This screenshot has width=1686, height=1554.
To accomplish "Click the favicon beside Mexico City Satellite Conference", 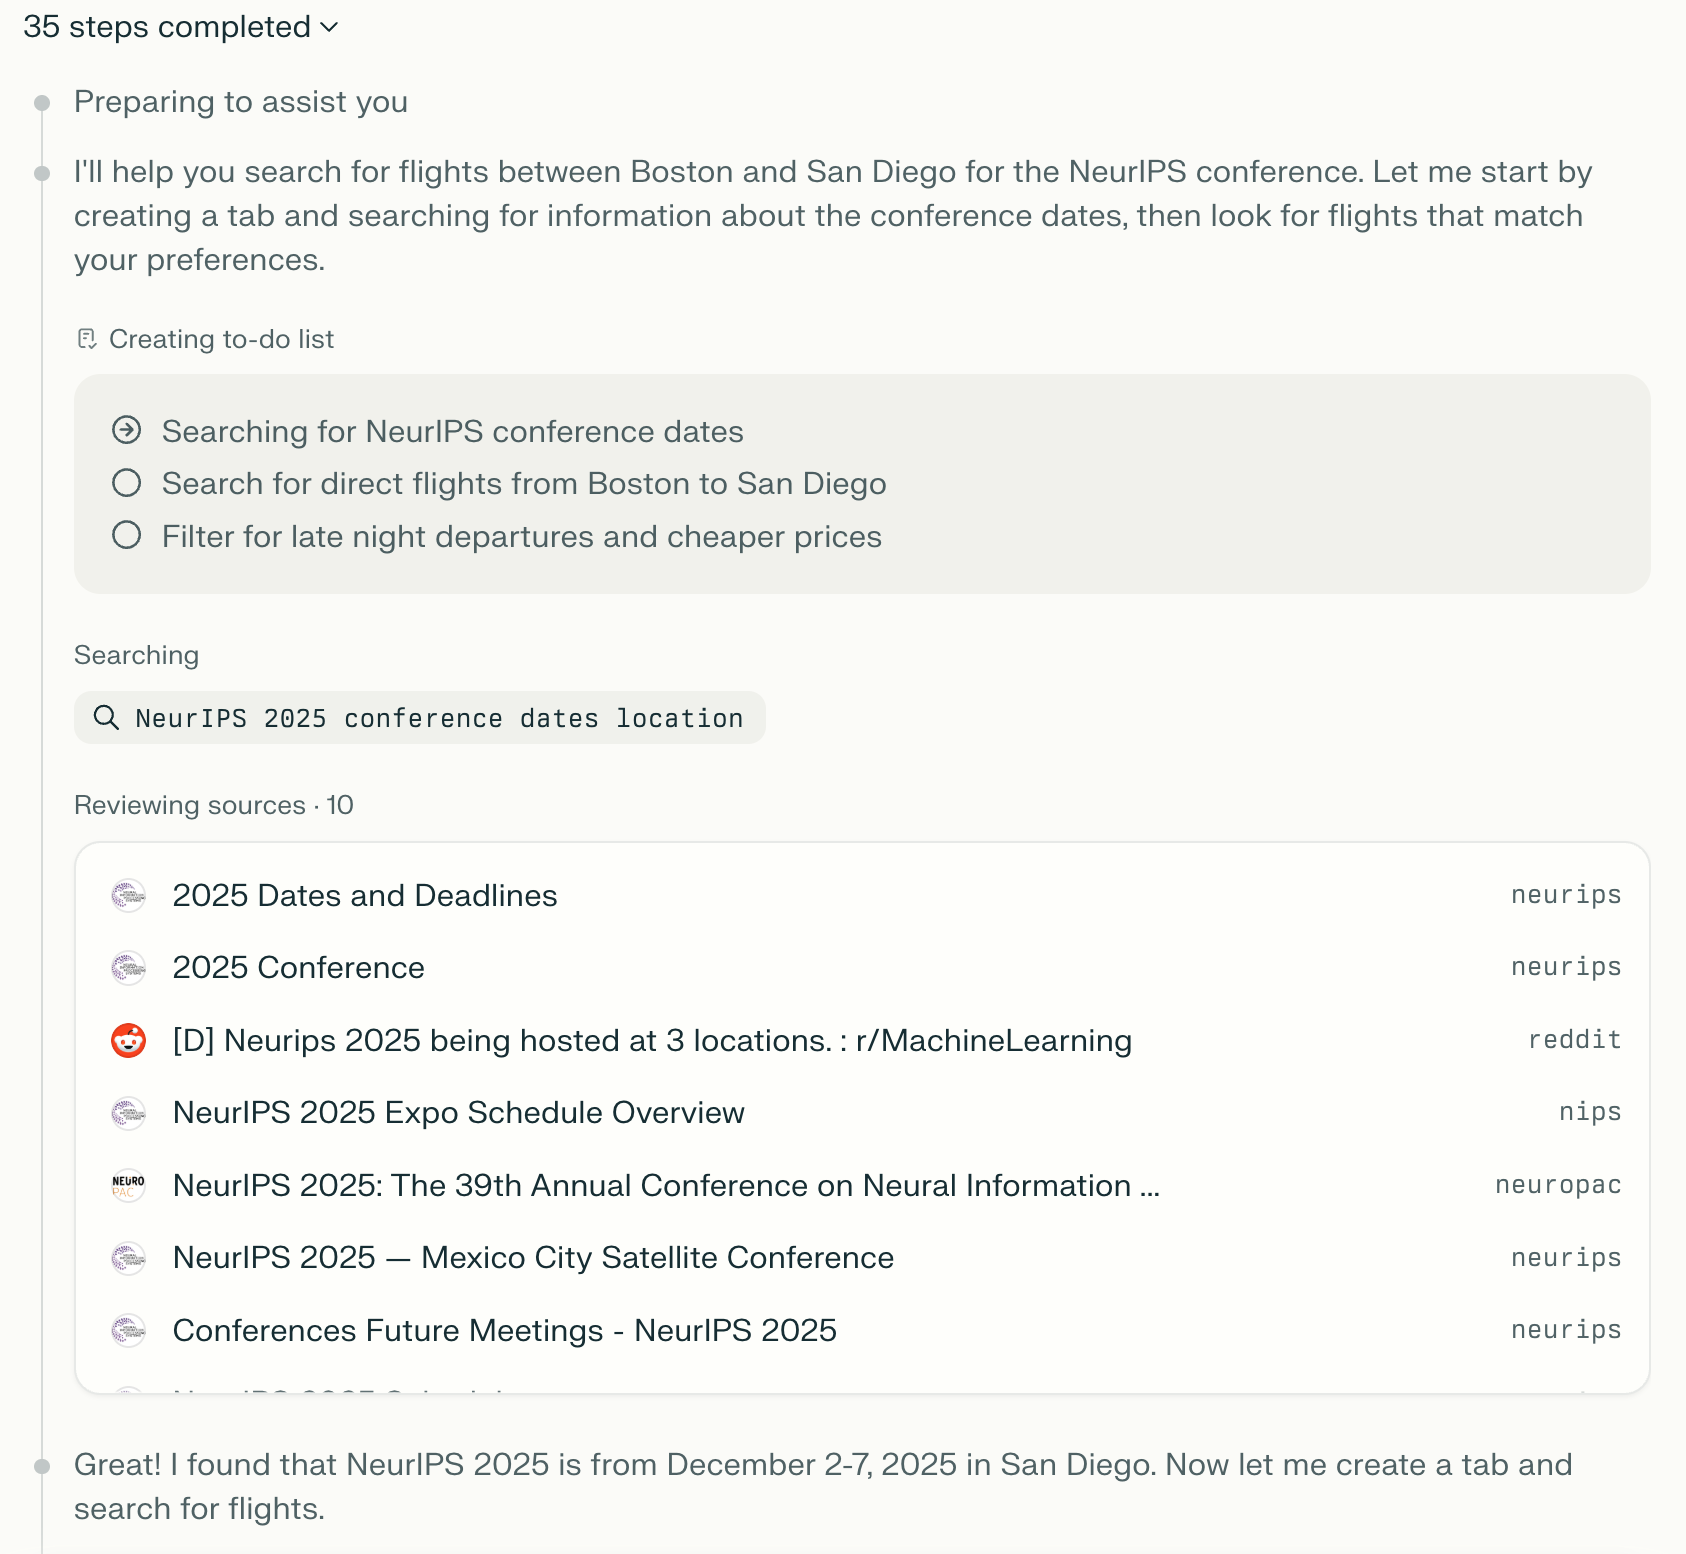I will (128, 1258).
